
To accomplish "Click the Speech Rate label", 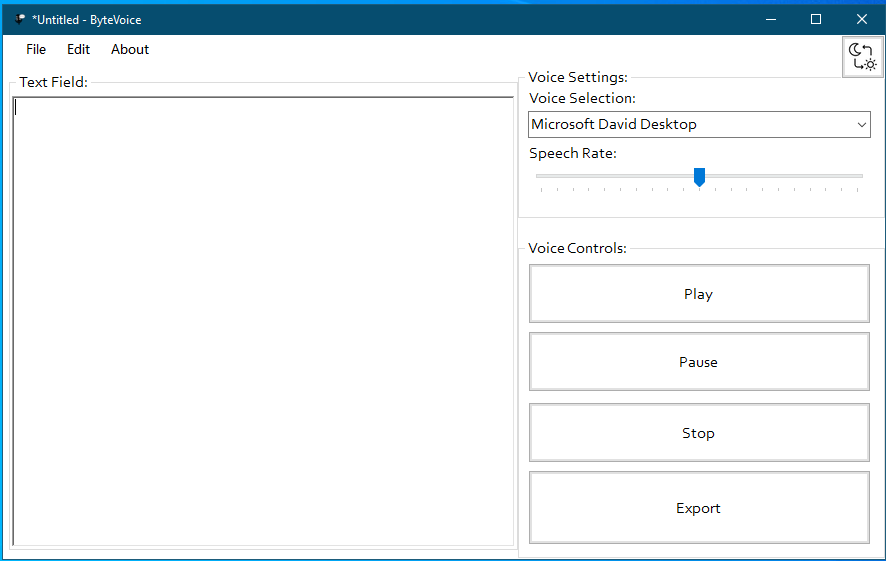I will pyautogui.click(x=572, y=153).
